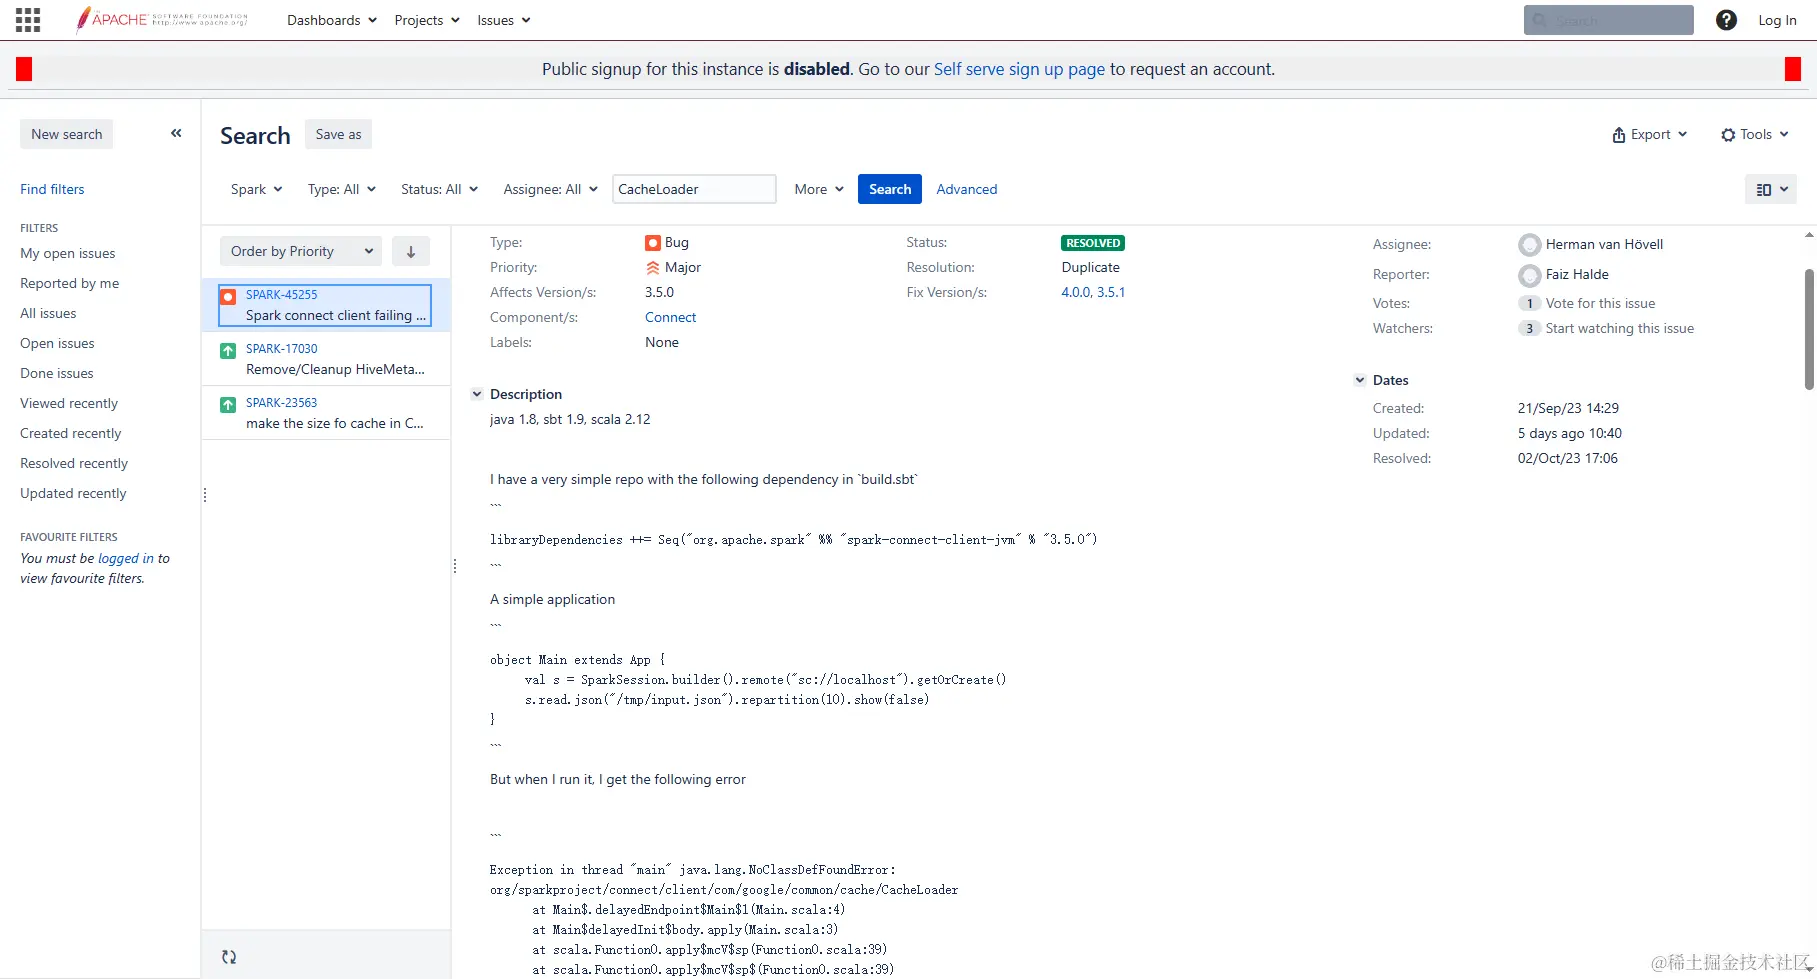Viewport: 1817px width, 979px height.
Task: Reverse sort order with the arrow button
Action: [x=411, y=252]
